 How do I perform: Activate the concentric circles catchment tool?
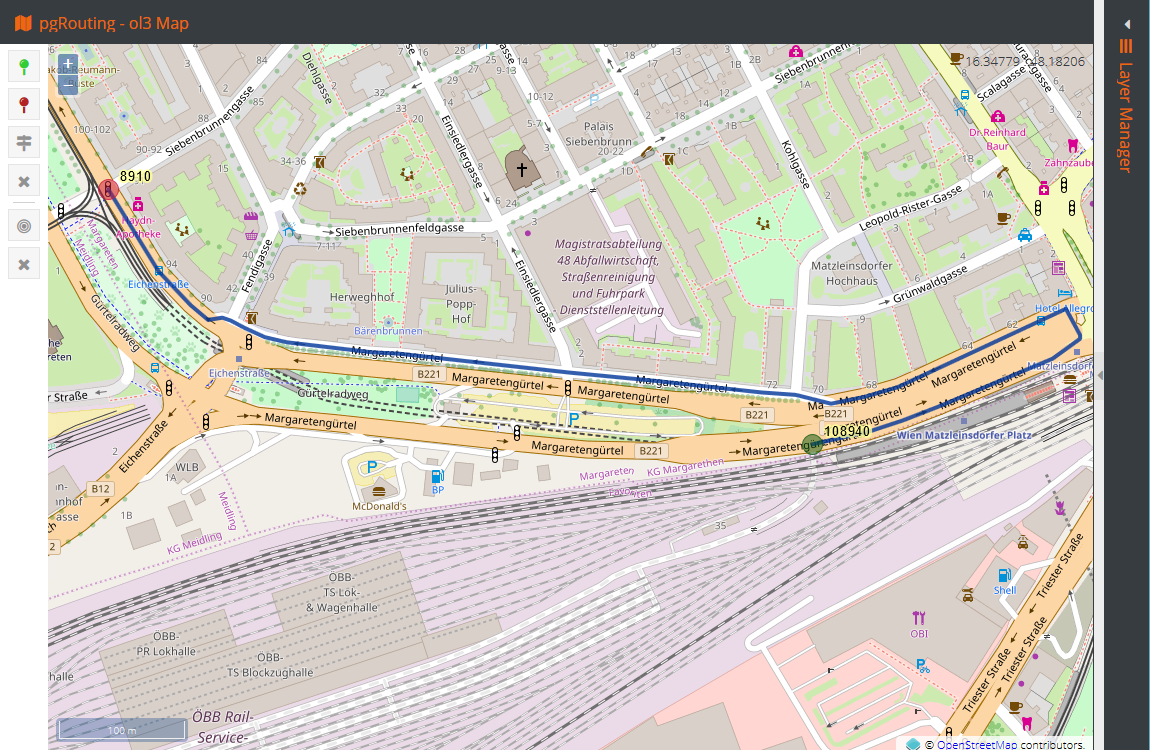23,226
